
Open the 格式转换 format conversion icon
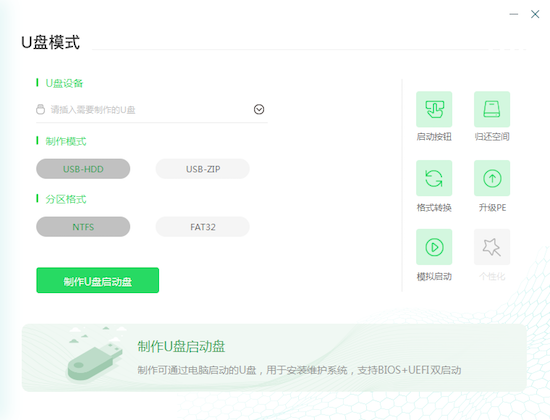(434, 178)
